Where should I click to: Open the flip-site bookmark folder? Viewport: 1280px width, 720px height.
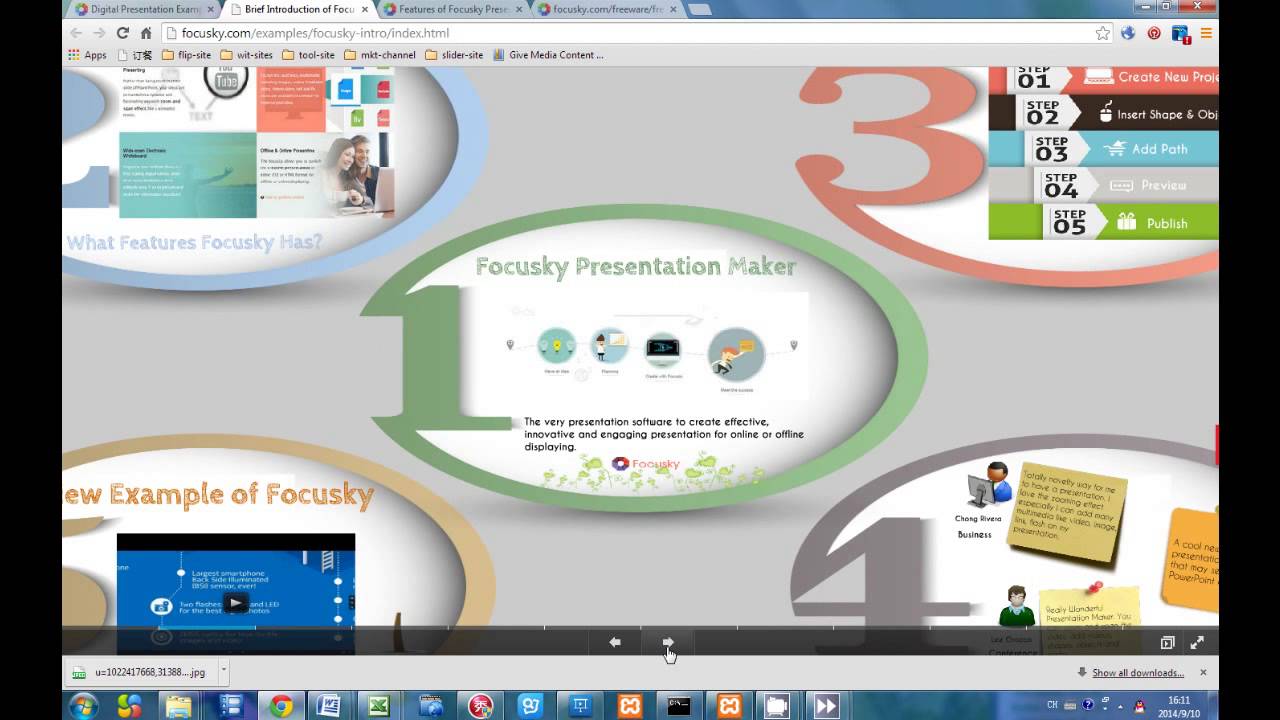(x=186, y=55)
